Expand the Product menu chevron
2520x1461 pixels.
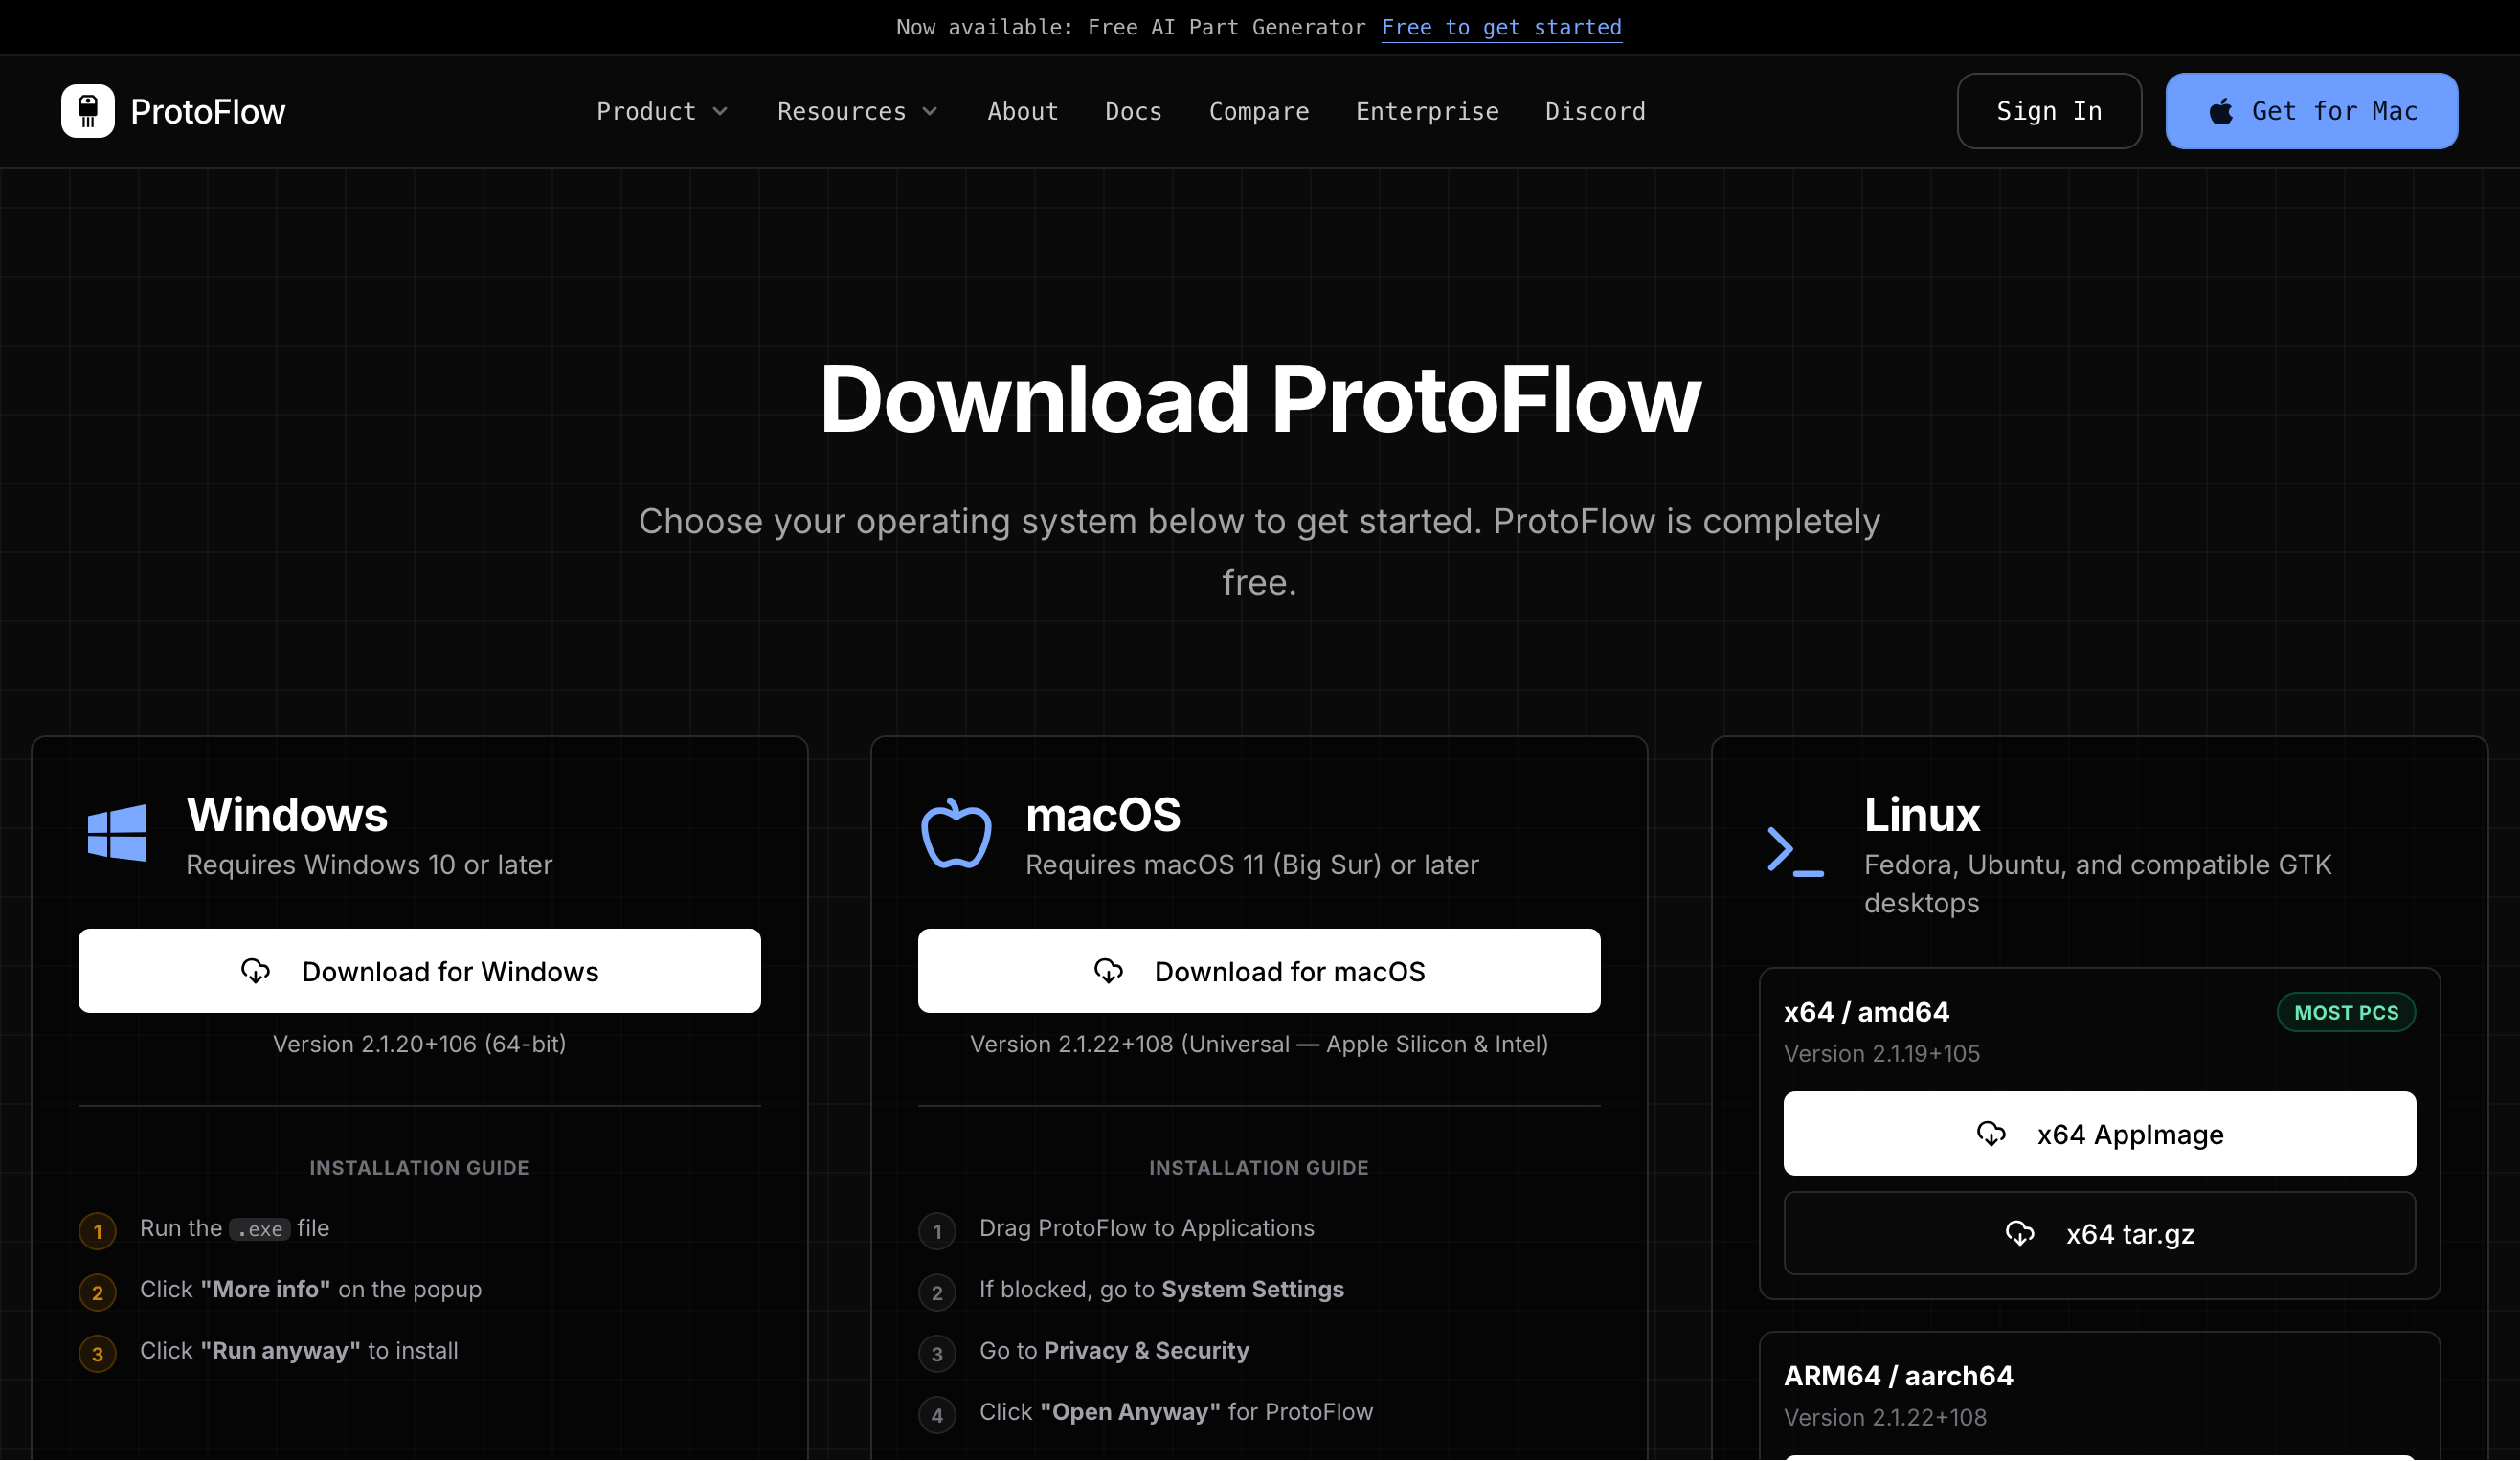click(720, 111)
